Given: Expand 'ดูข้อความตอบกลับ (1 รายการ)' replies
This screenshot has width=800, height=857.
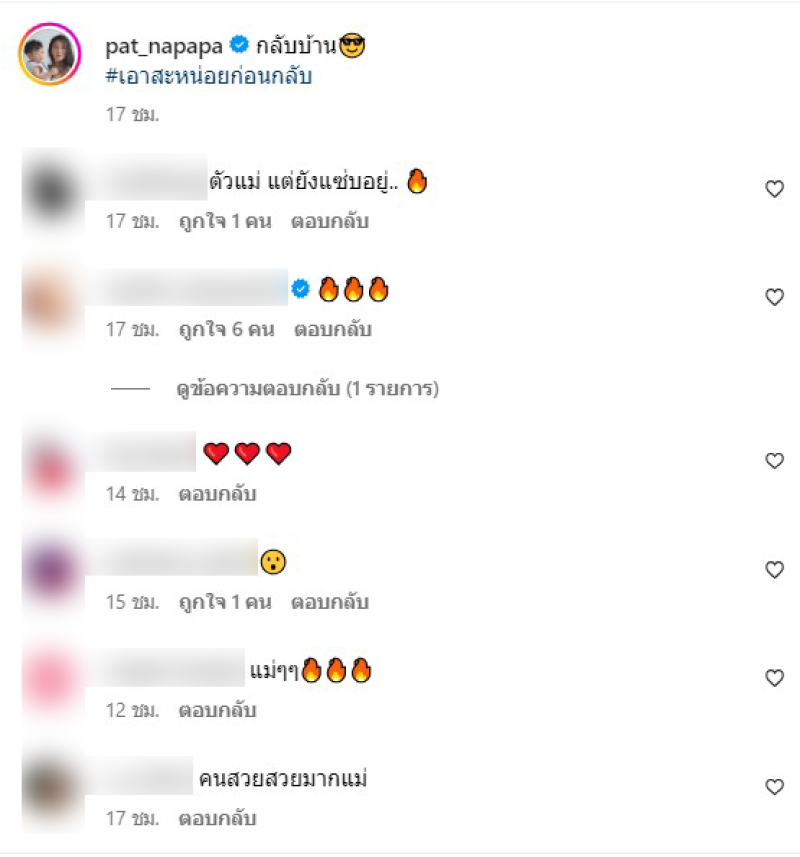Looking at the screenshot, I should coord(308,389).
